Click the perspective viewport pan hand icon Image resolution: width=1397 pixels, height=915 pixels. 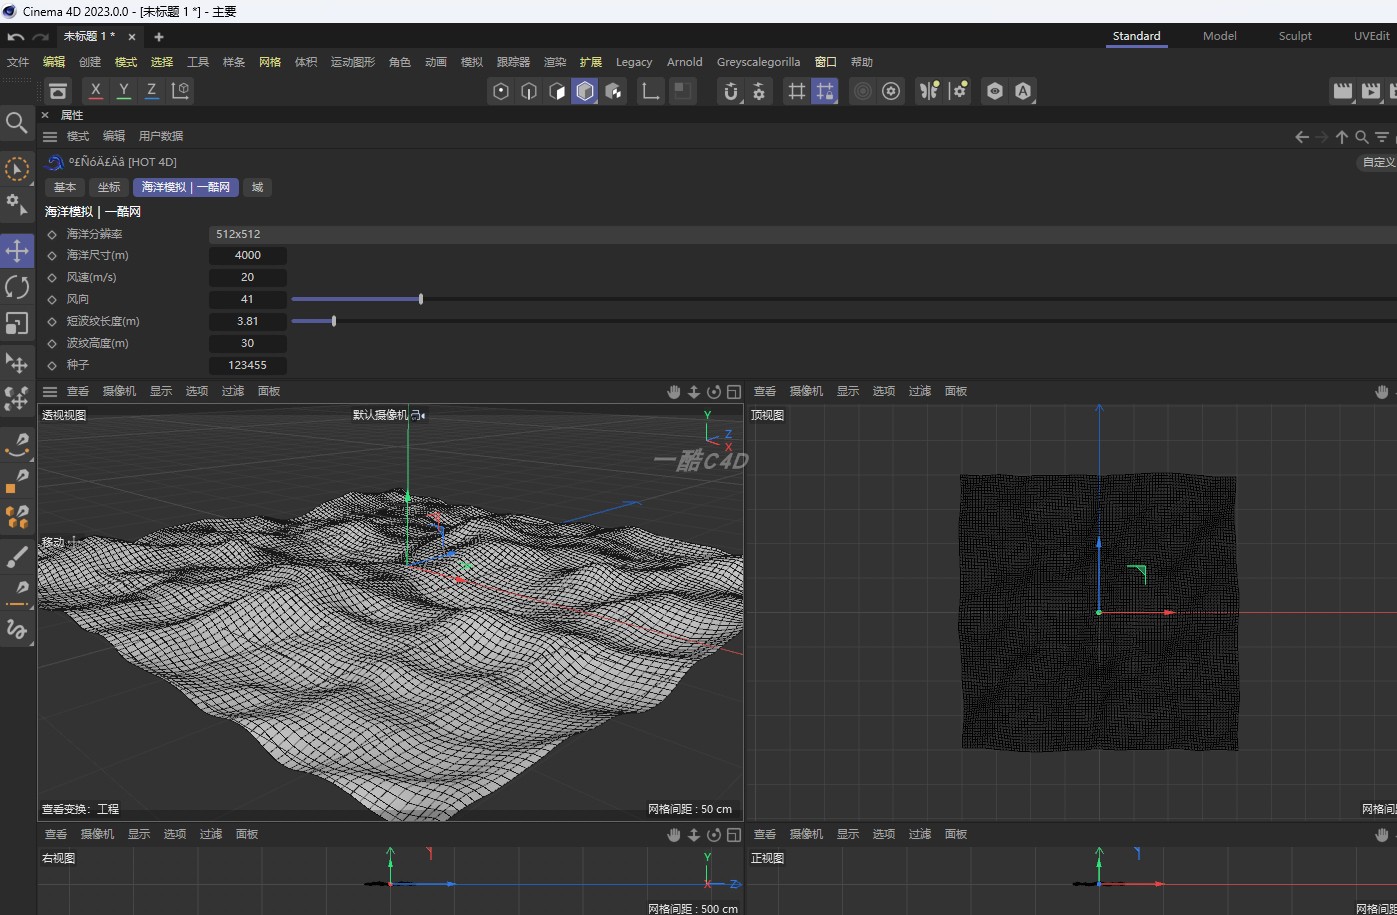click(x=674, y=391)
